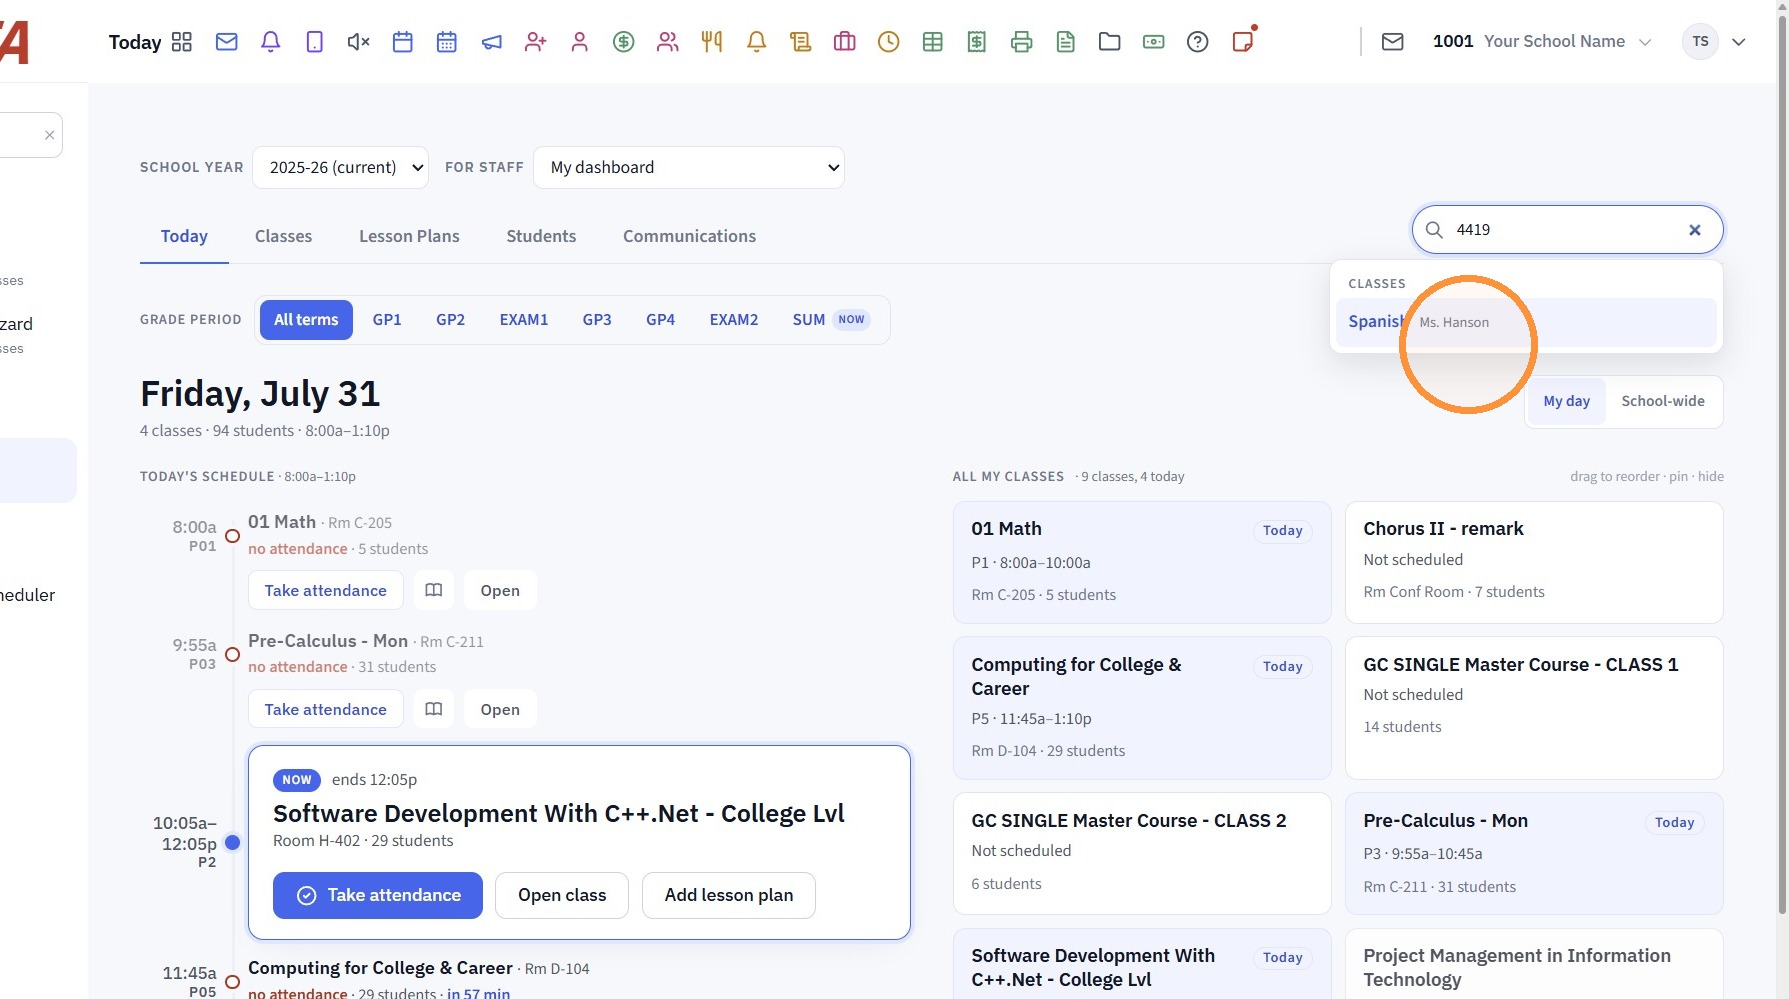Select the Spanish class search result

1526,322
